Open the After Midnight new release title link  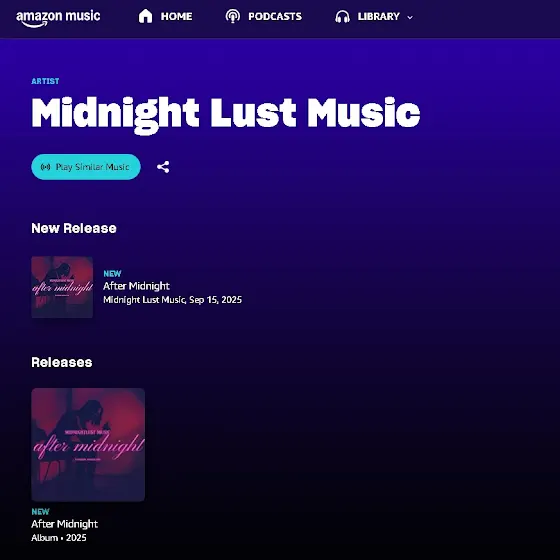(x=136, y=286)
